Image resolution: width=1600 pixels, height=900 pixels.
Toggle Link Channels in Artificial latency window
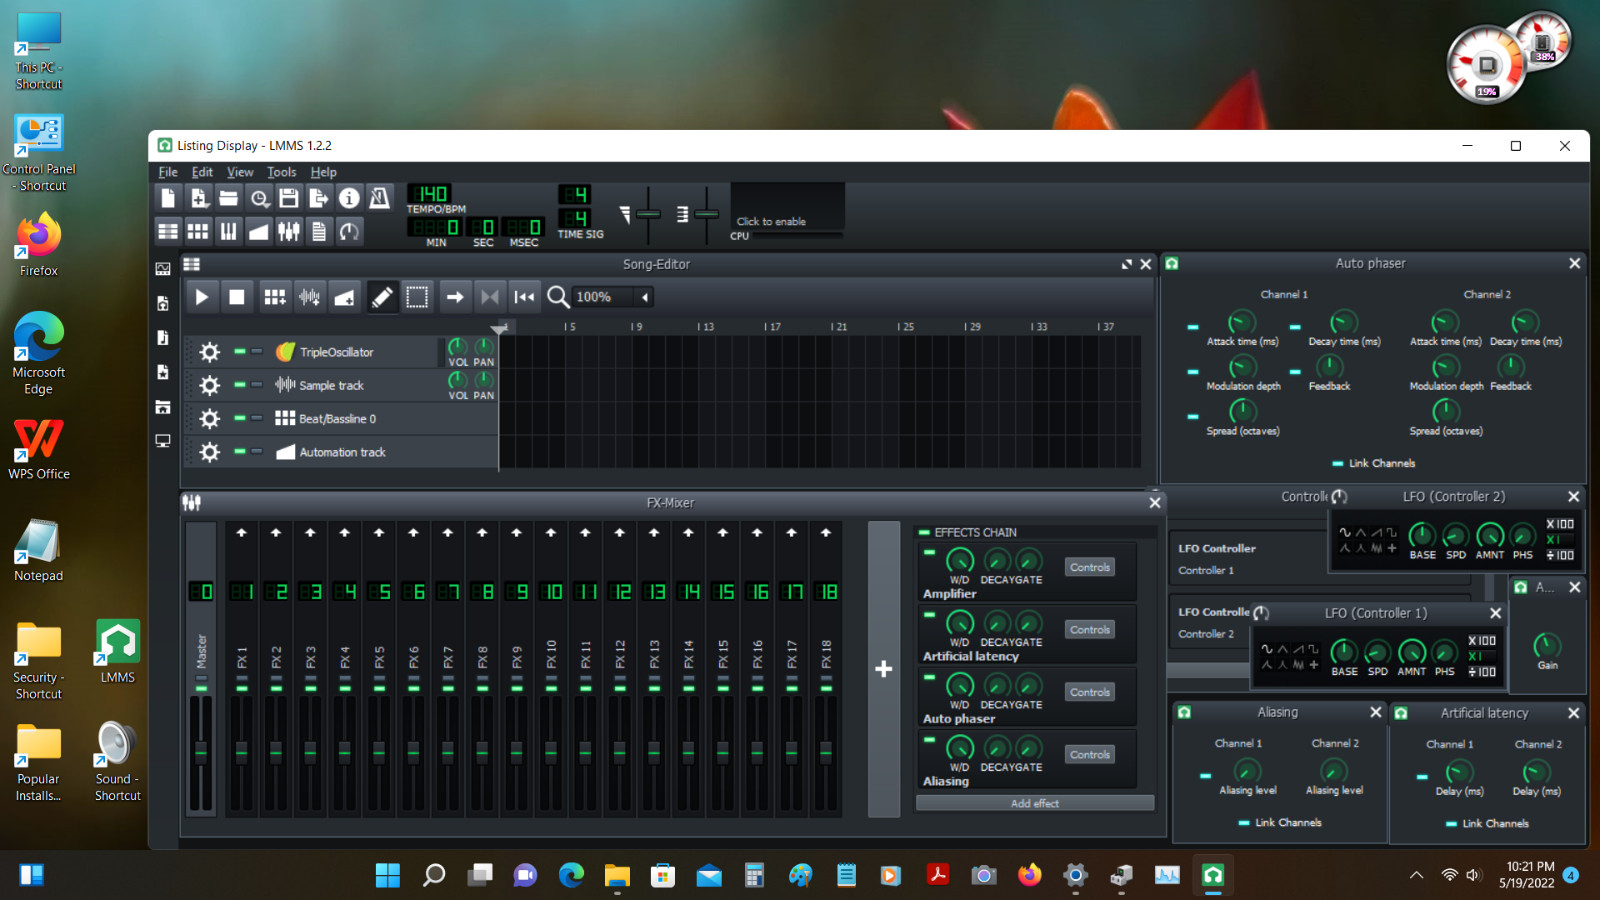coord(1451,824)
